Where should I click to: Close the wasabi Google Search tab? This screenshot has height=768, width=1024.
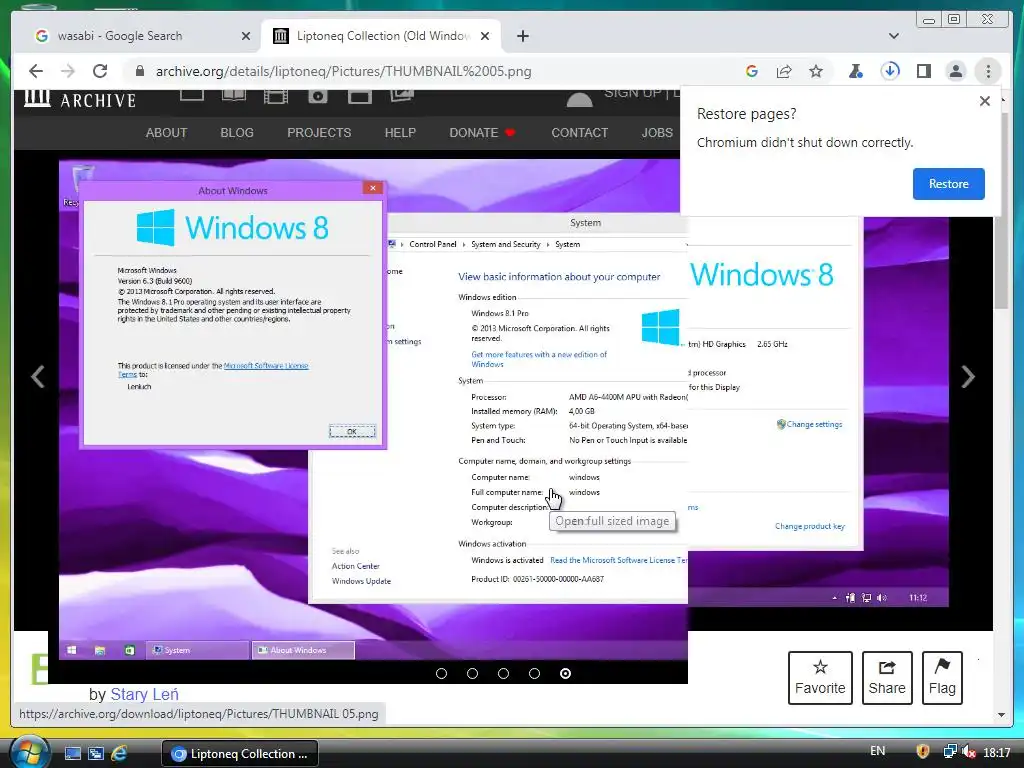(x=246, y=36)
